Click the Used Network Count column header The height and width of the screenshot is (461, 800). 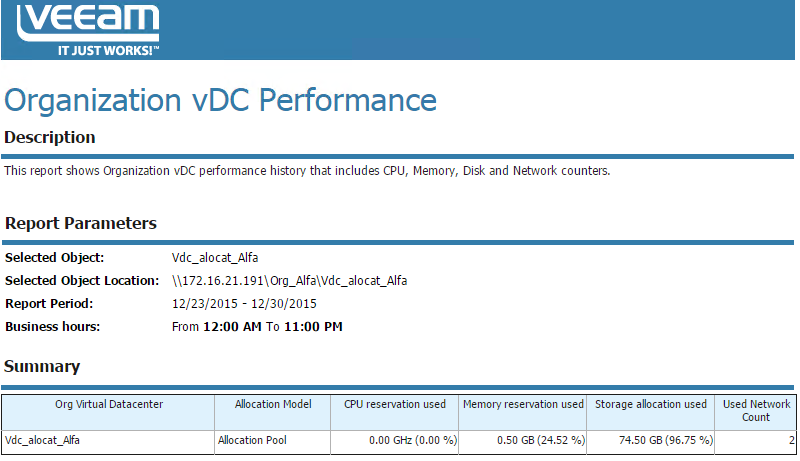tap(756, 411)
